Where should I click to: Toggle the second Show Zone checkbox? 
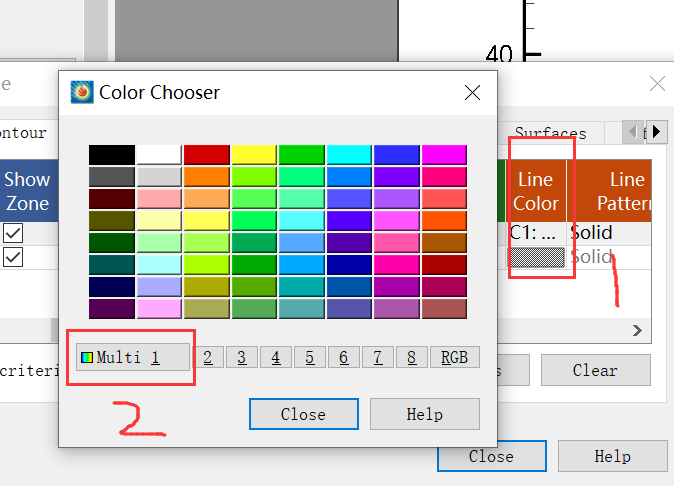pos(13,257)
